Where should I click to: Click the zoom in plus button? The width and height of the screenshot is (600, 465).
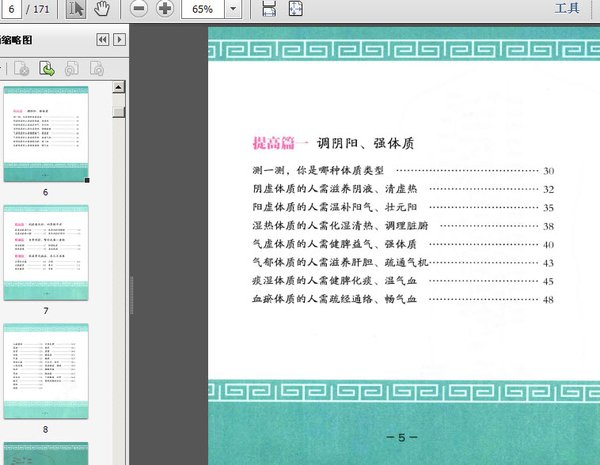click(165, 8)
